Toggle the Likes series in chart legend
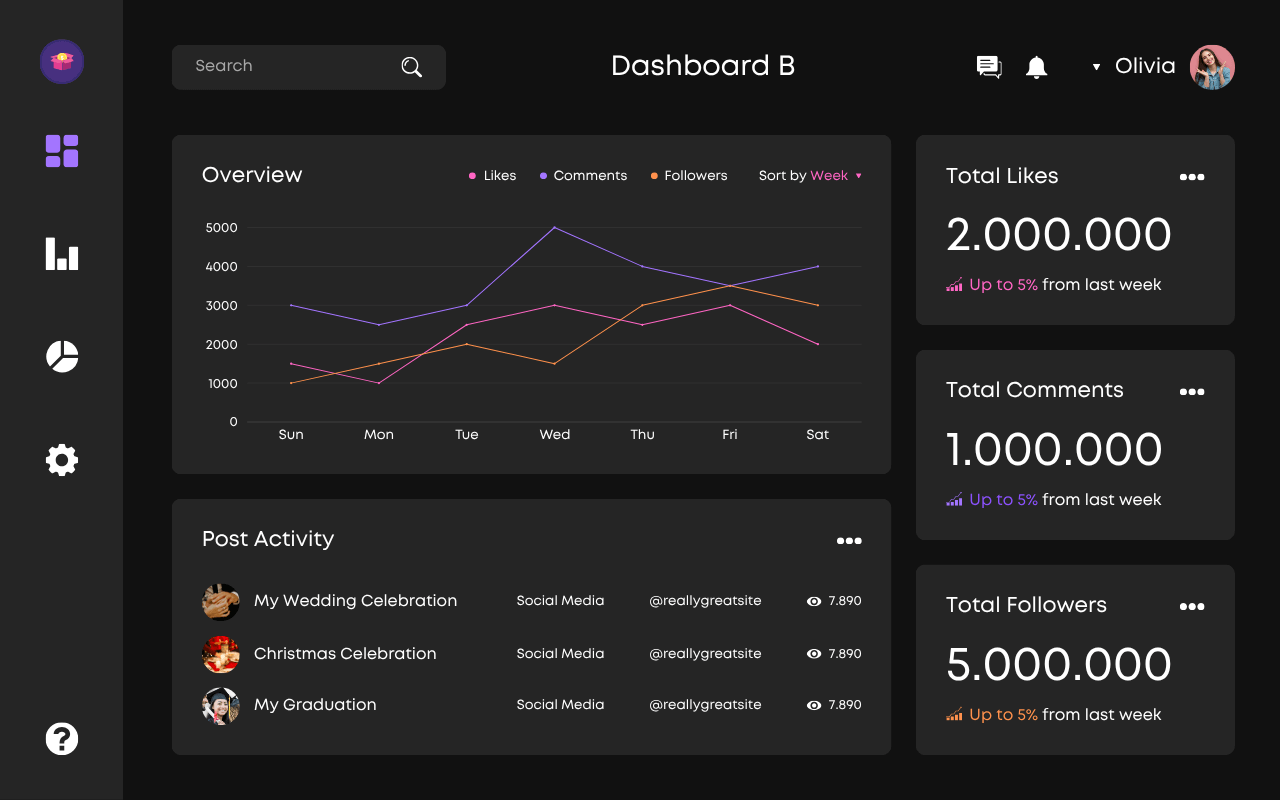Viewport: 1280px width, 800px height. coord(492,176)
